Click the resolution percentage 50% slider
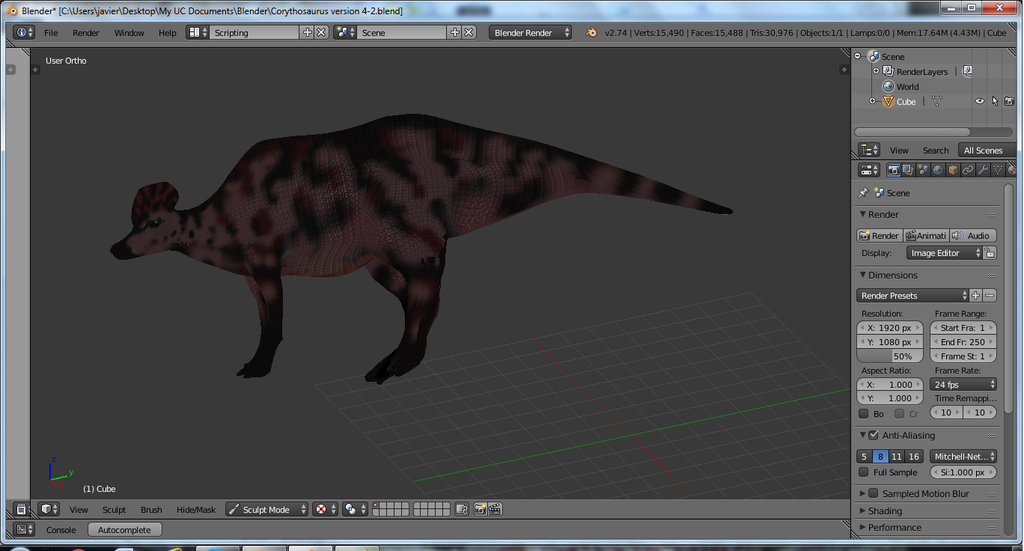The height and width of the screenshot is (551, 1024). coord(888,356)
